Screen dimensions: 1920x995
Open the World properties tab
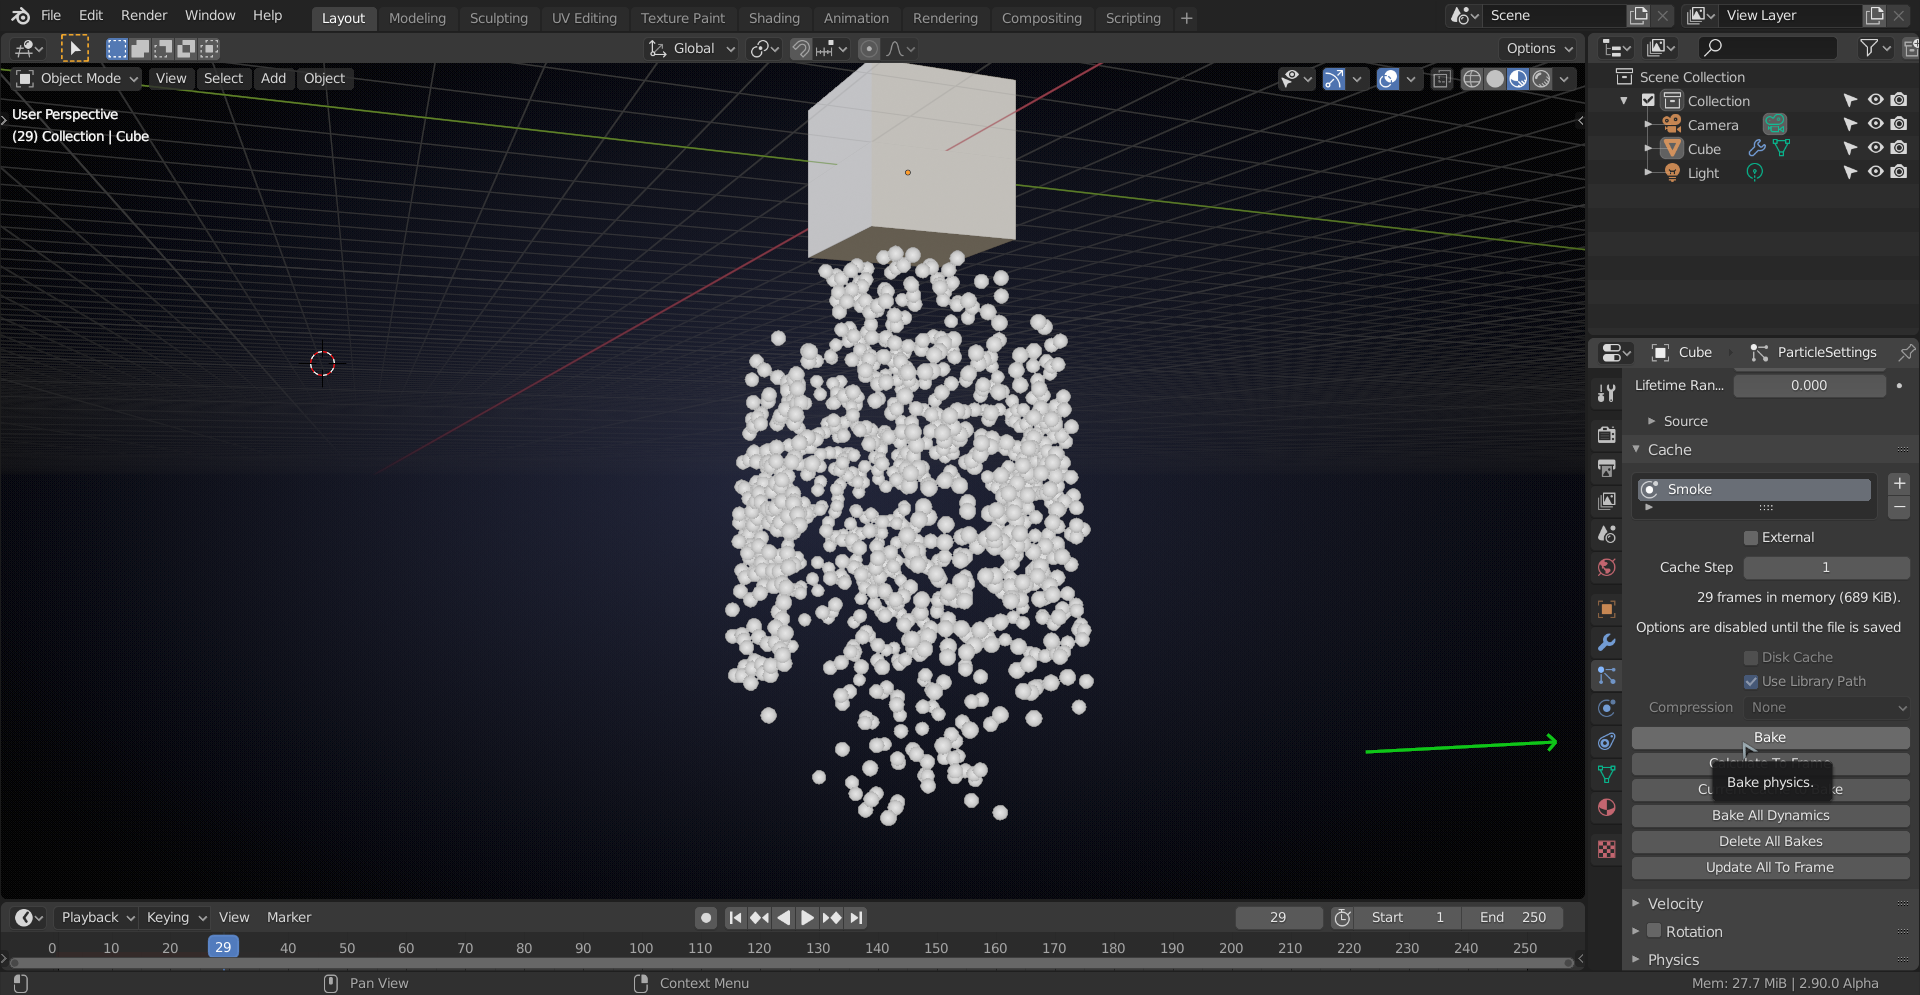point(1607,567)
